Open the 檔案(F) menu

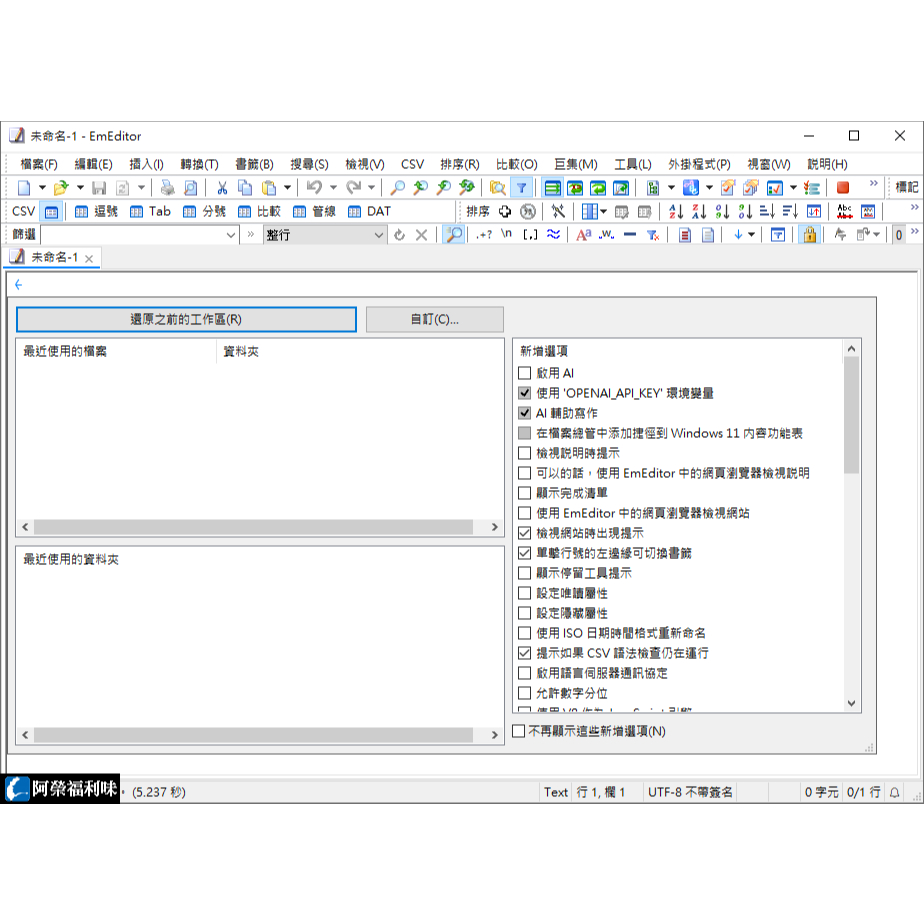coord(39,164)
